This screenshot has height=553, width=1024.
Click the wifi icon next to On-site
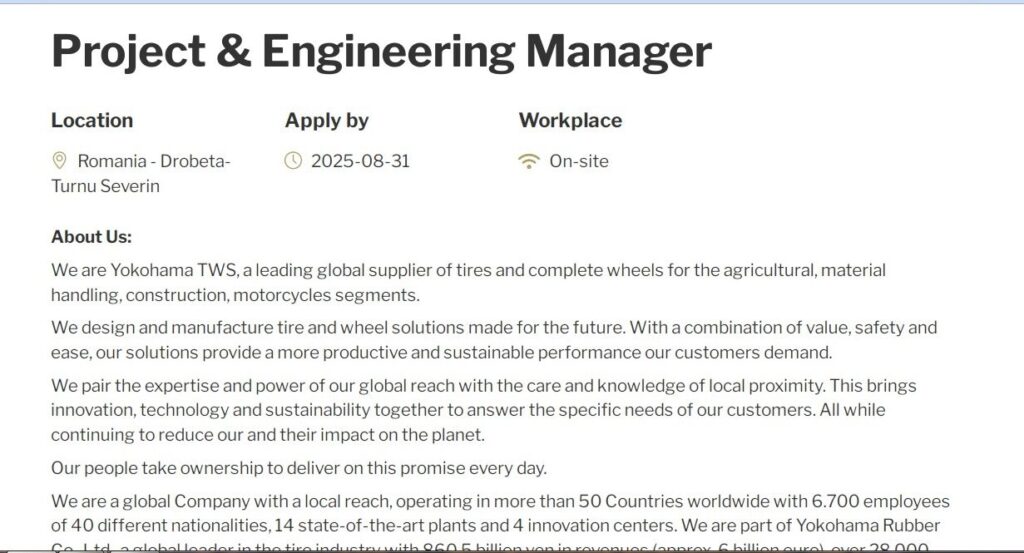click(x=528, y=161)
